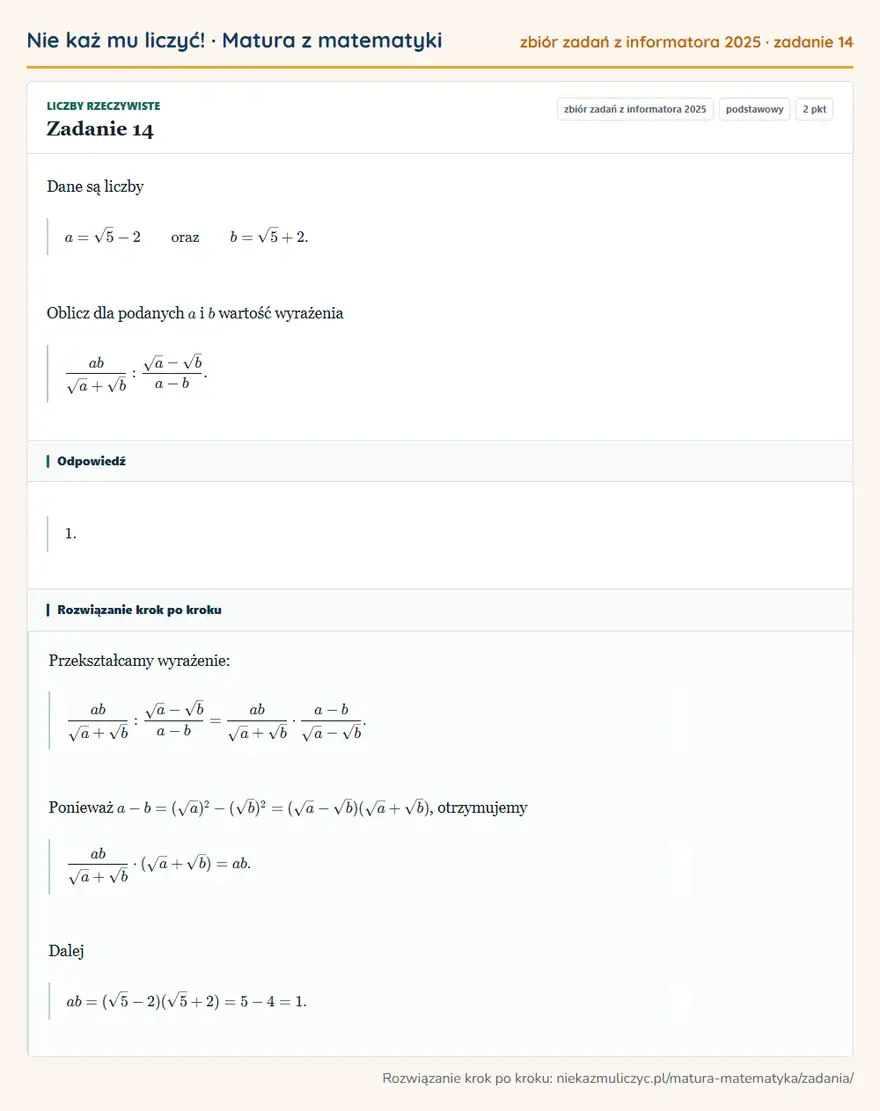Click the simplified result "= ab" equation
Screen dimensions: 880x1111
tap(159, 864)
